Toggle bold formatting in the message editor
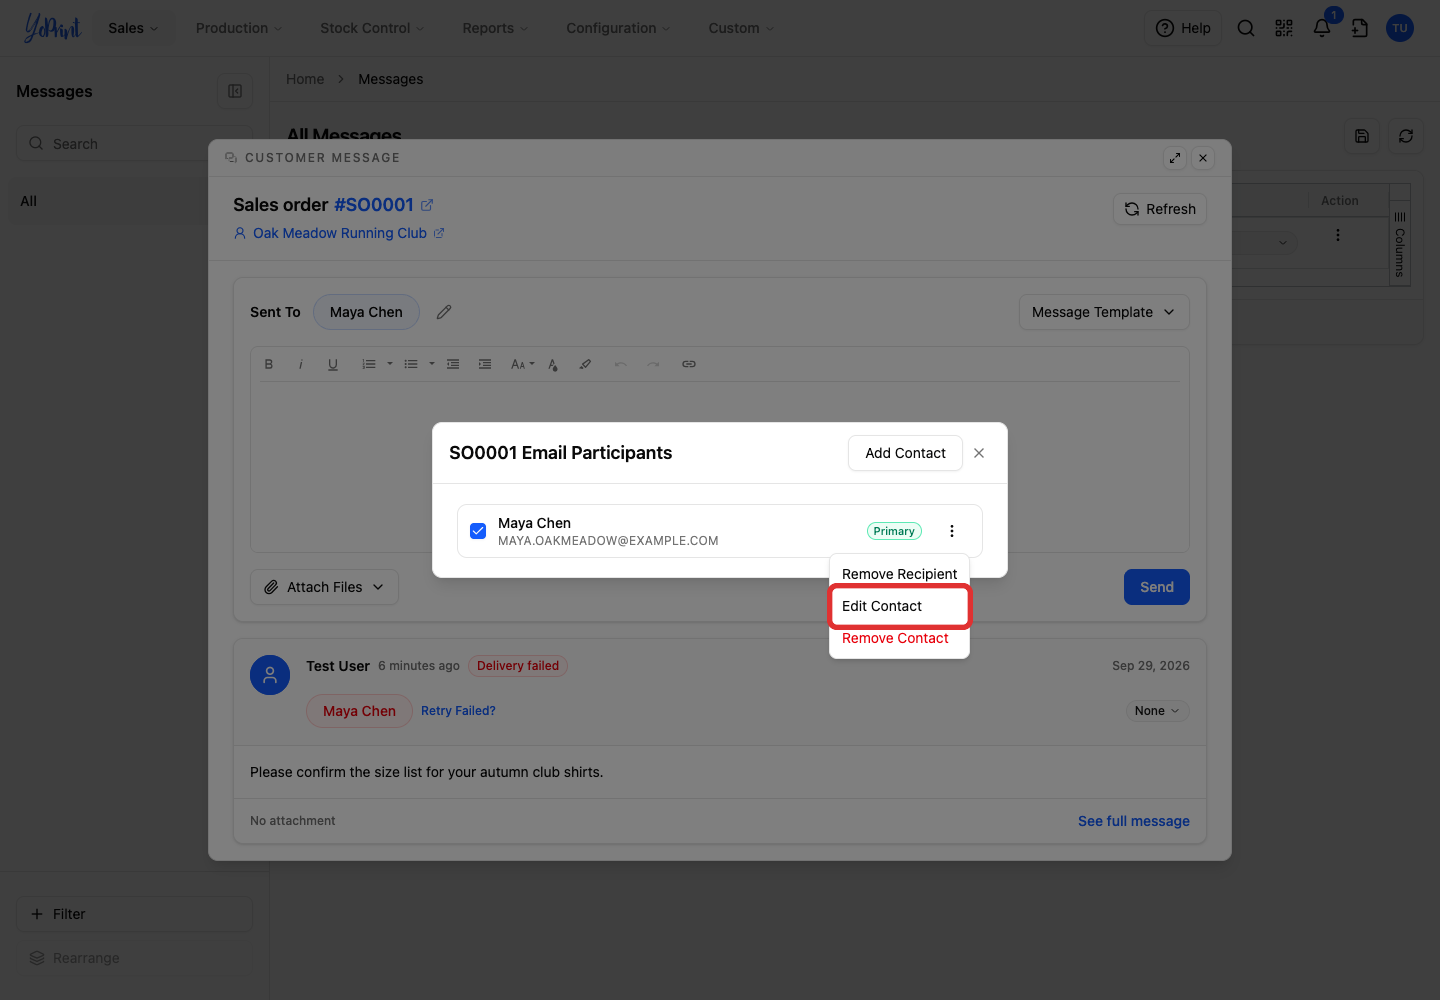 (269, 364)
